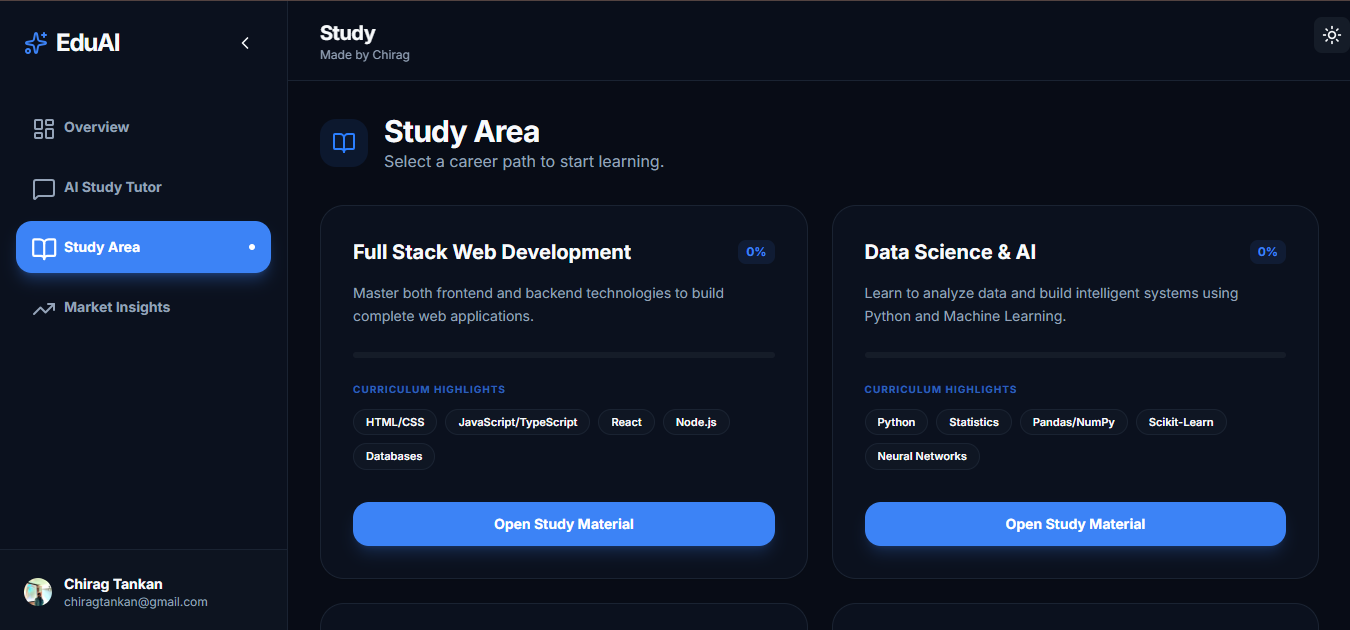Image resolution: width=1350 pixels, height=630 pixels.
Task: Open Study Material for Data Science & AI
Action: point(1075,524)
